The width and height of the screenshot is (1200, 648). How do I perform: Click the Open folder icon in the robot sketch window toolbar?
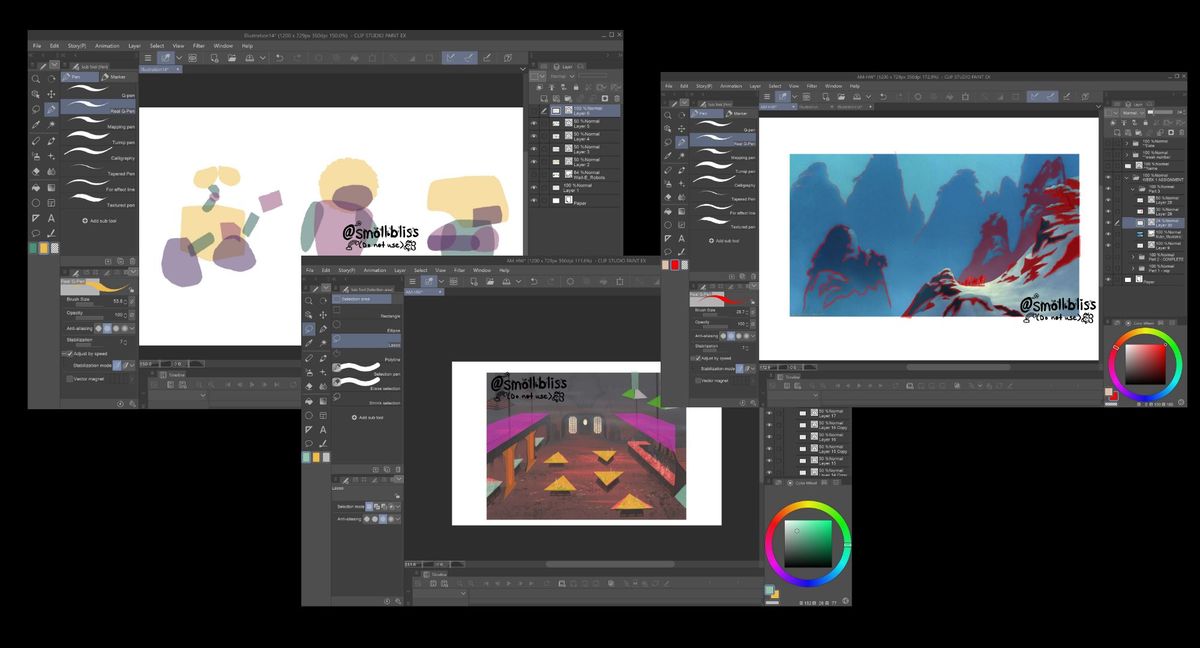pos(232,58)
